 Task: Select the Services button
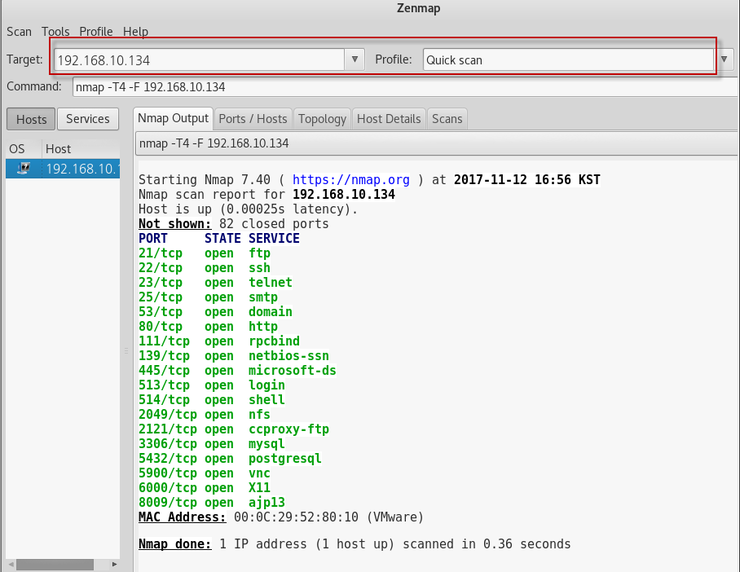pyautogui.click(x=88, y=119)
